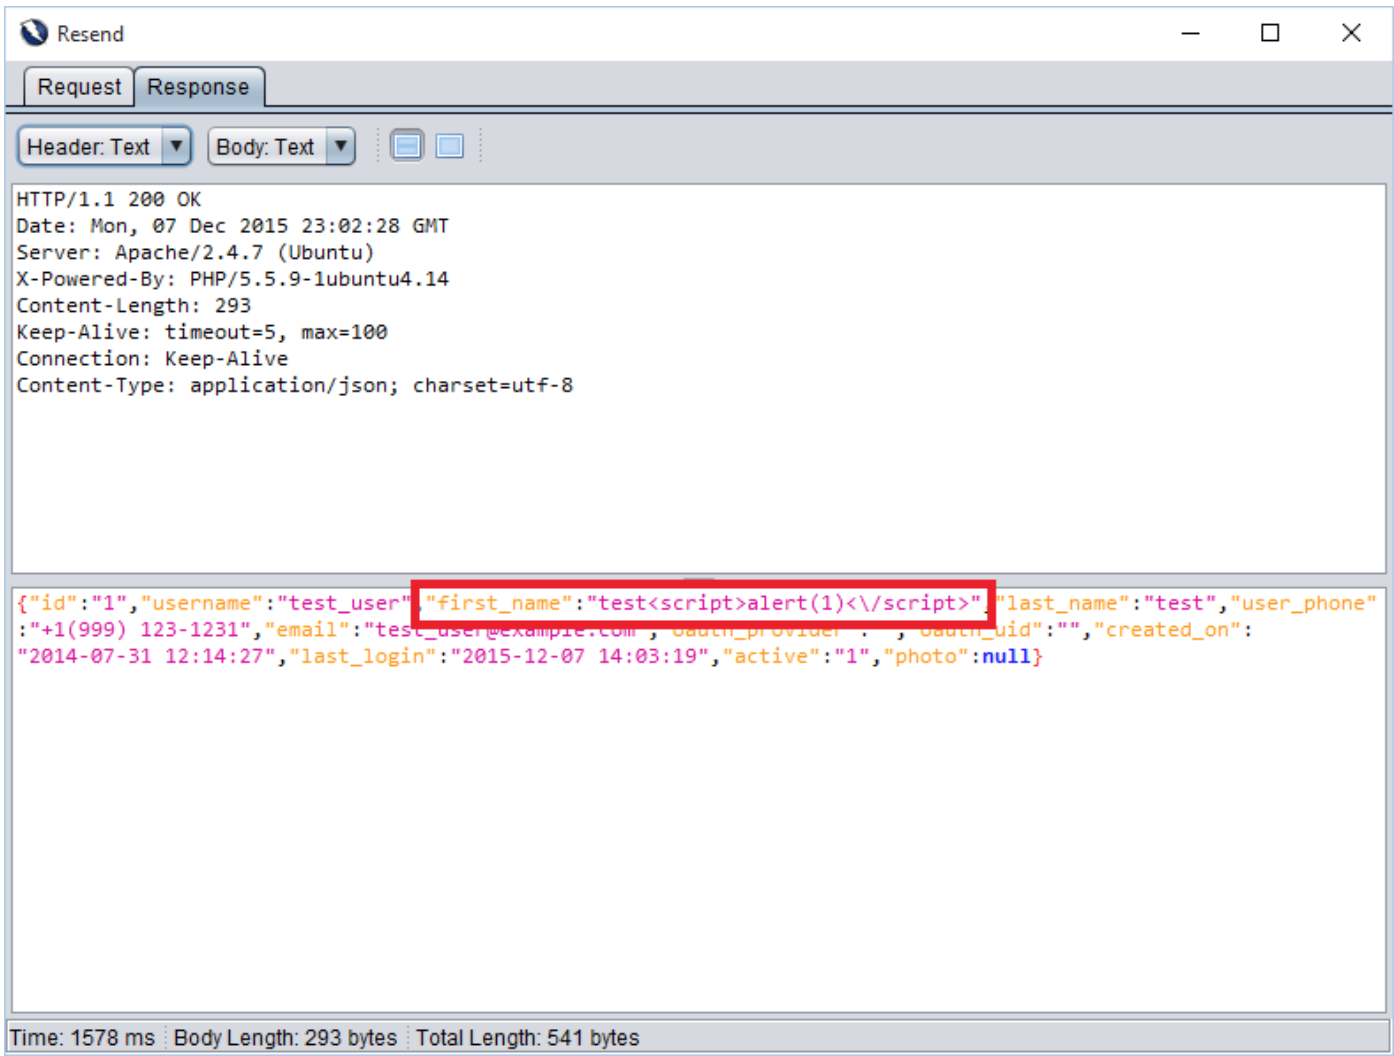Switch to the Request tab
The width and height of the screenshot is (1394, 1056).
[x=78, y=87]
